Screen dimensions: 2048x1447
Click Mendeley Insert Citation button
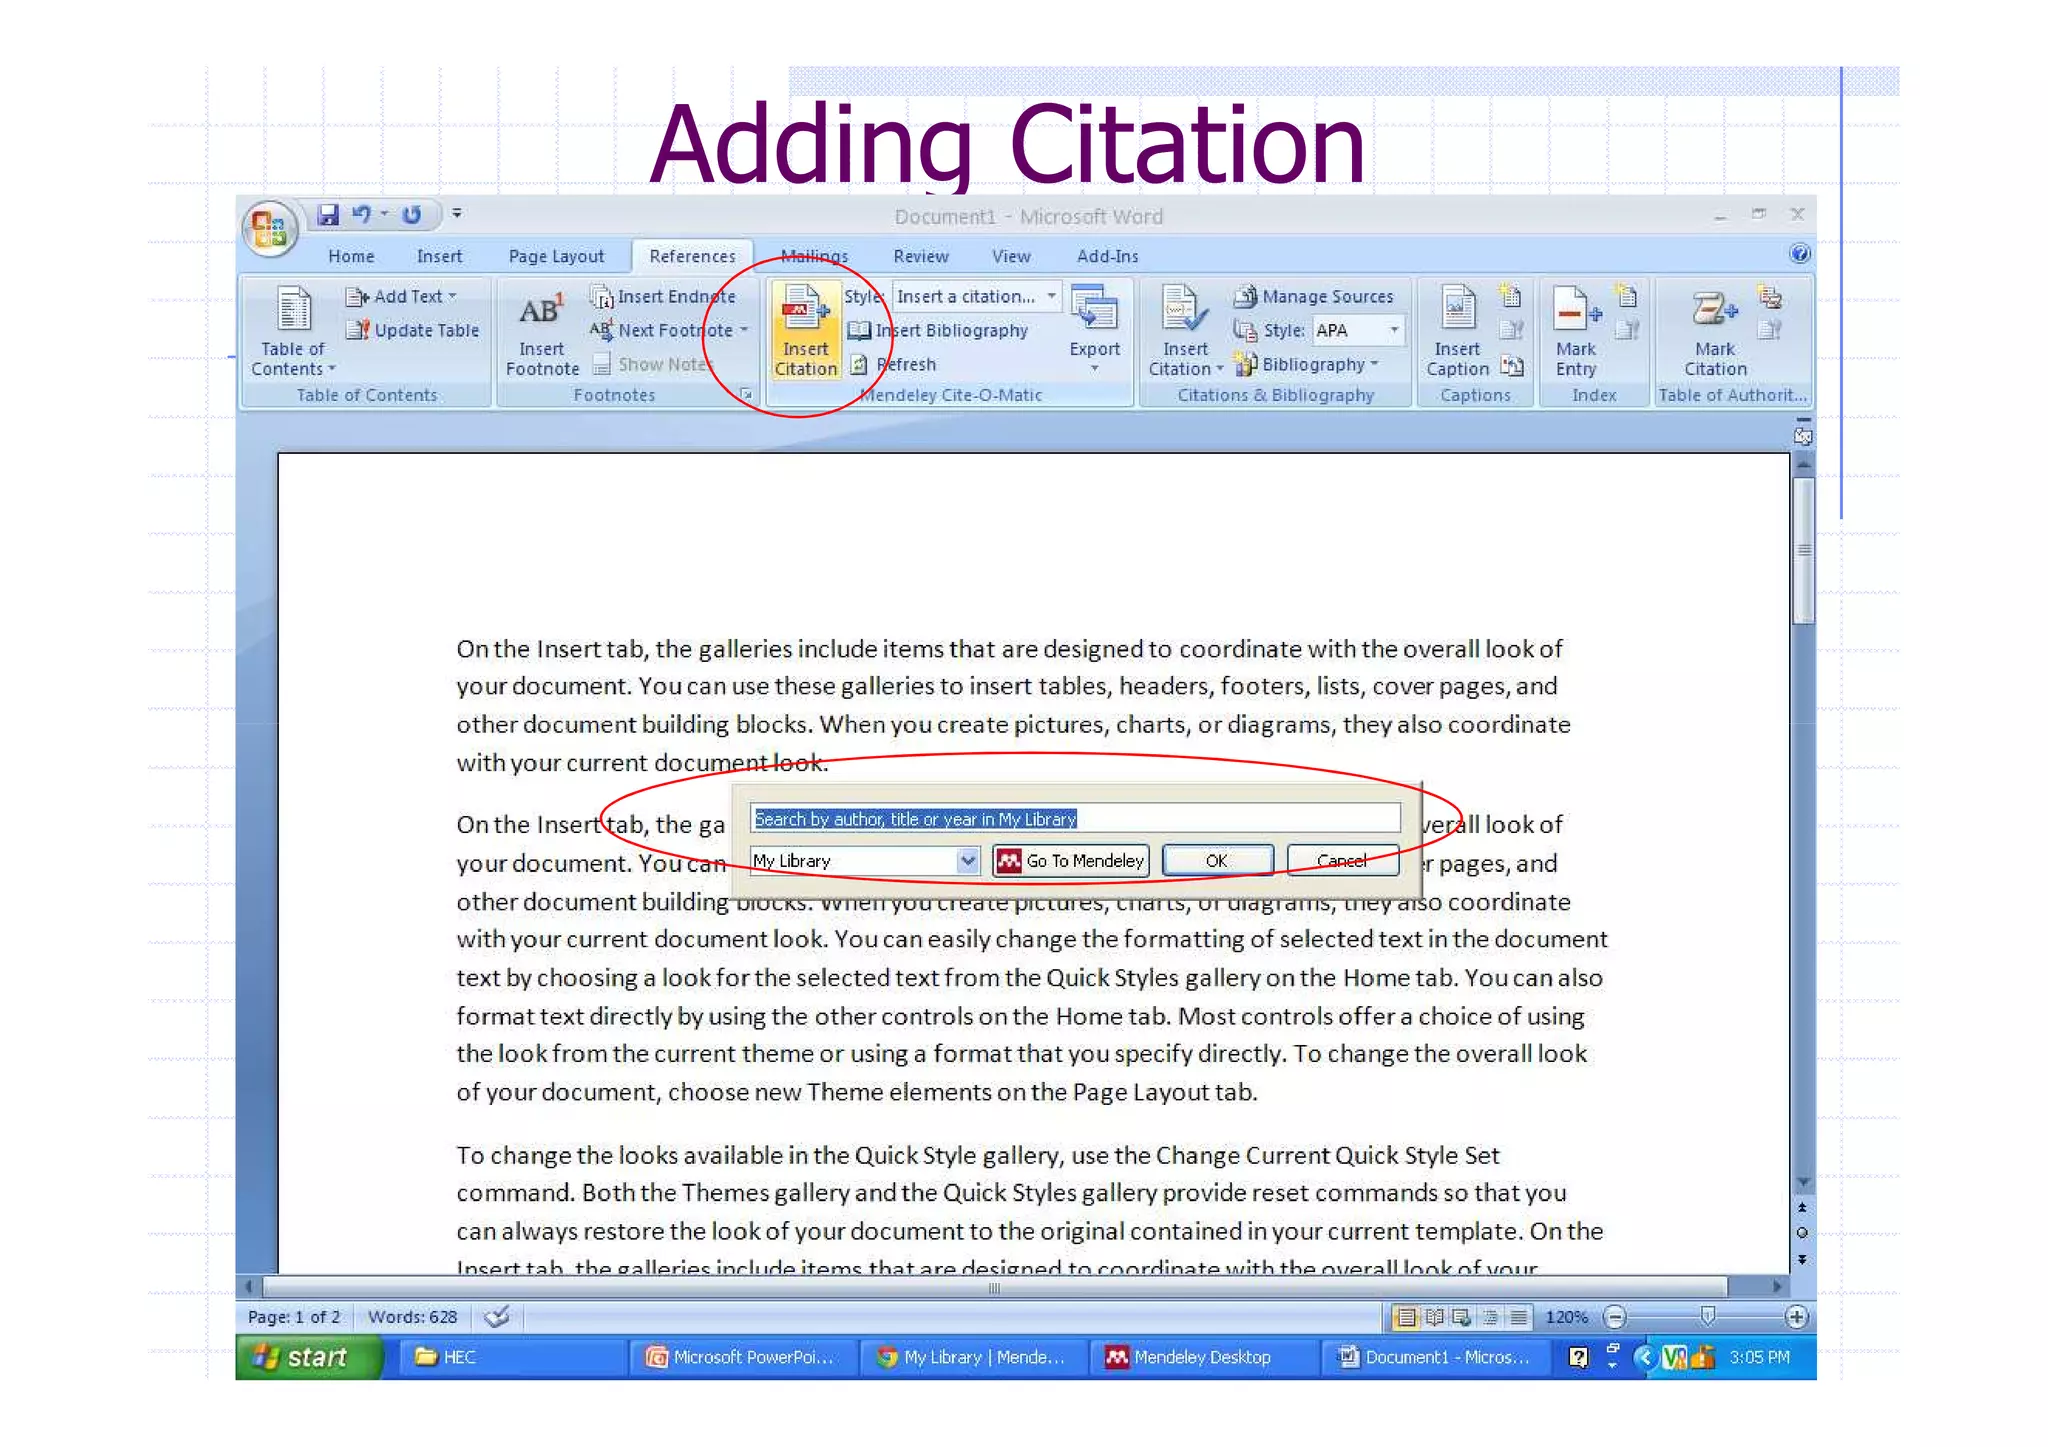pos(806,331)
